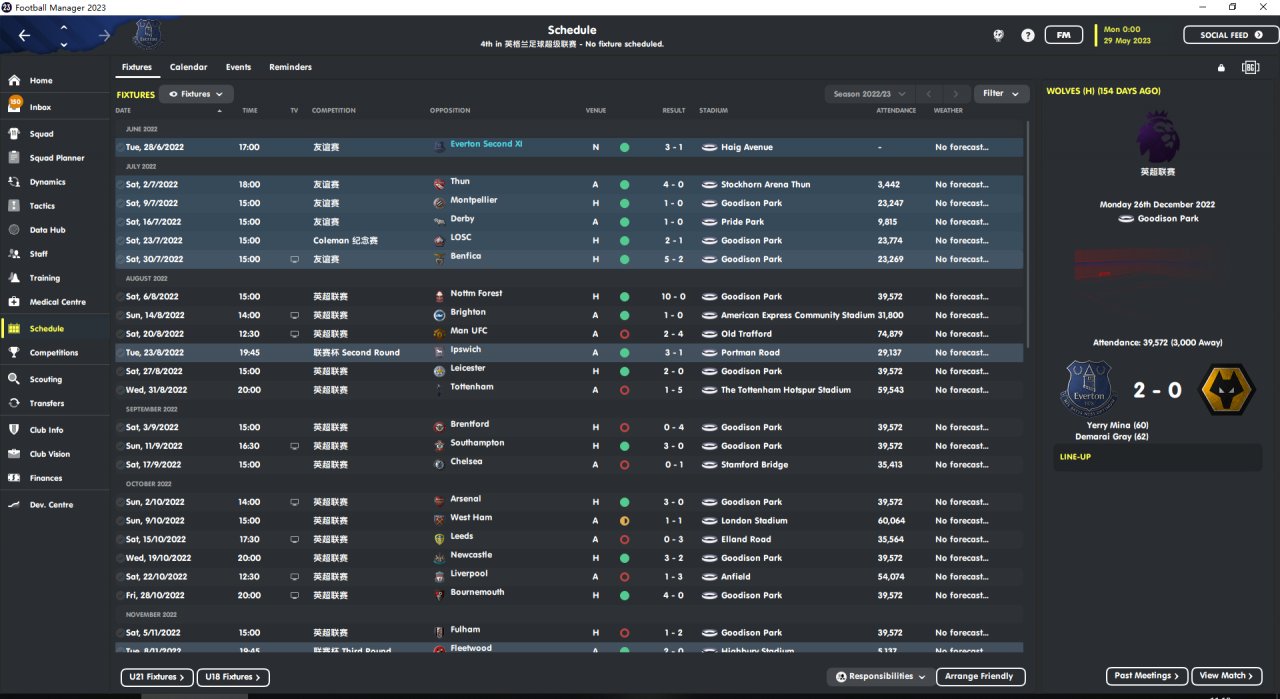This screenshot has height=699, width=1280.
Task: Click the up chevron in navigation header
Action: 64,27
